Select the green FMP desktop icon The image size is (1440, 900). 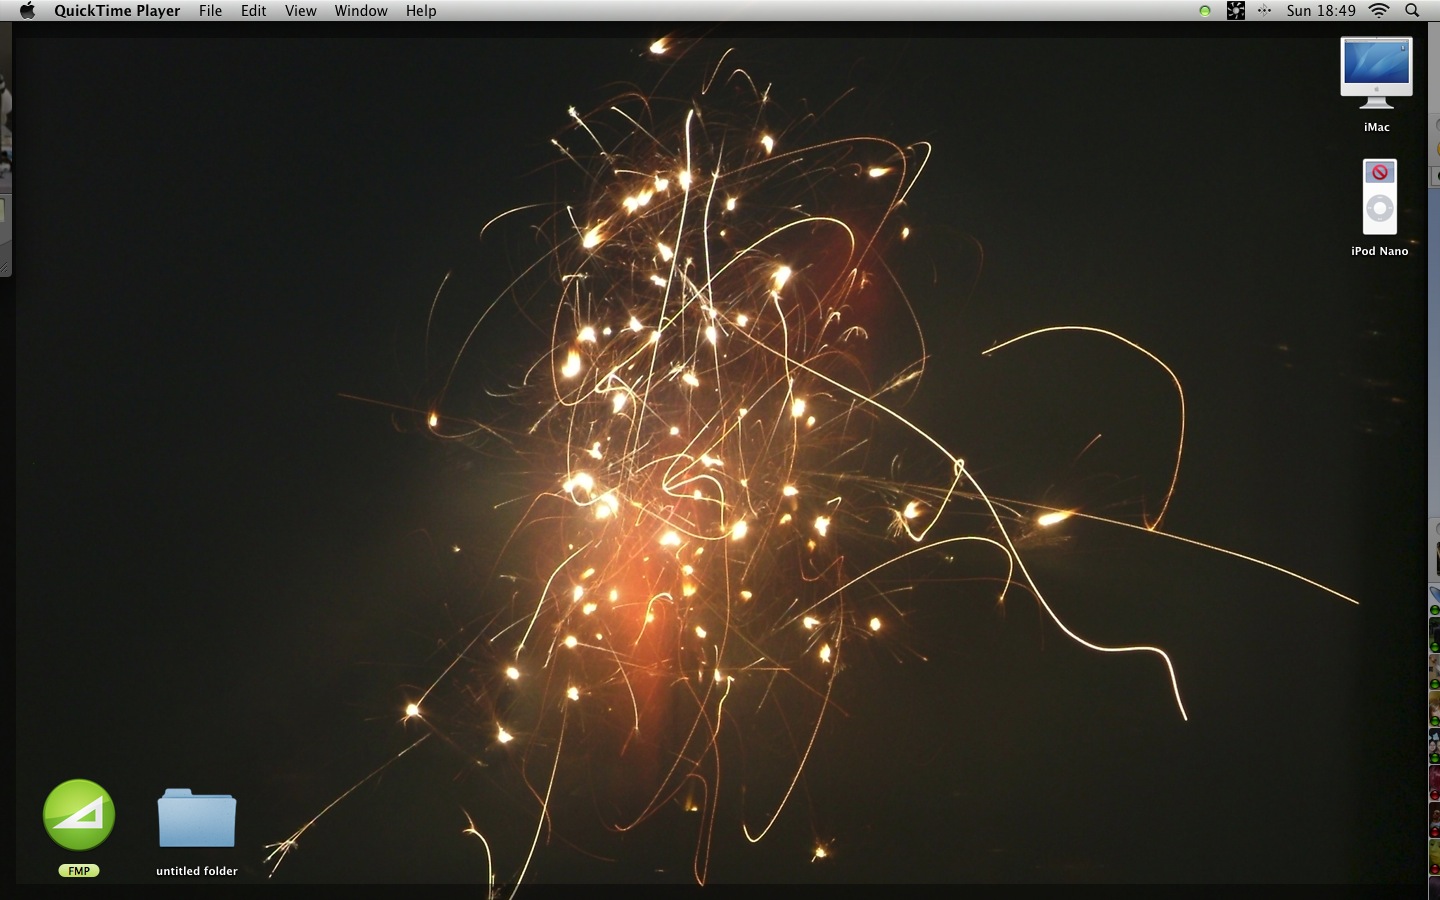click(79, 815)
